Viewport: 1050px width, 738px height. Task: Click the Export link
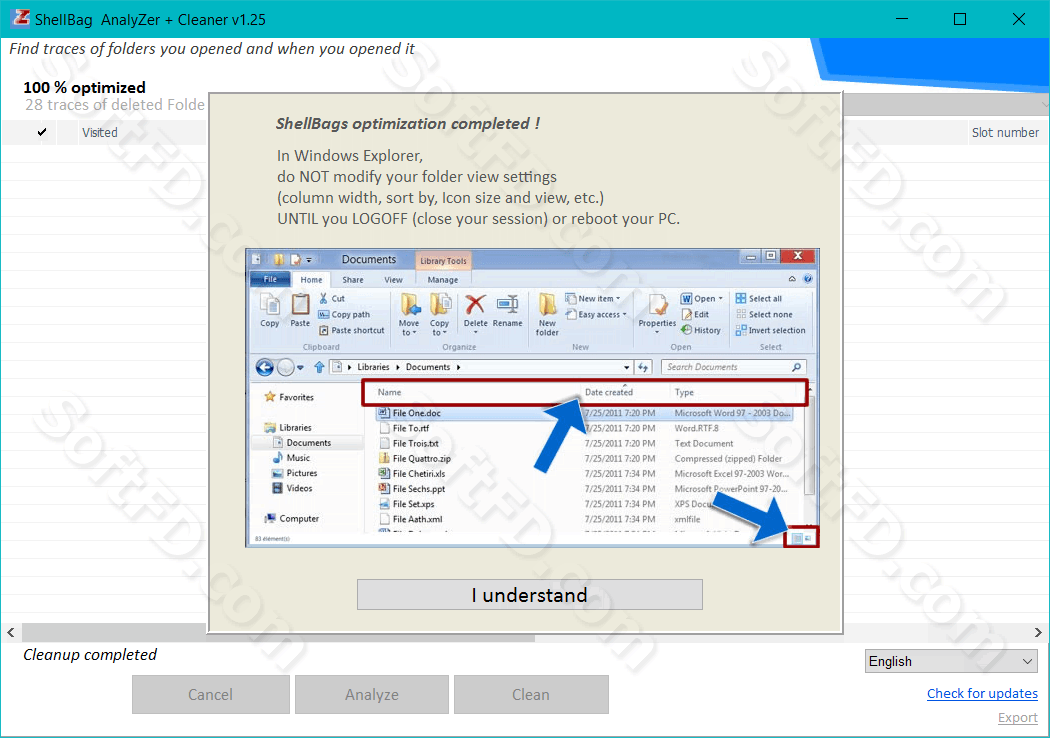(1017, 717)
